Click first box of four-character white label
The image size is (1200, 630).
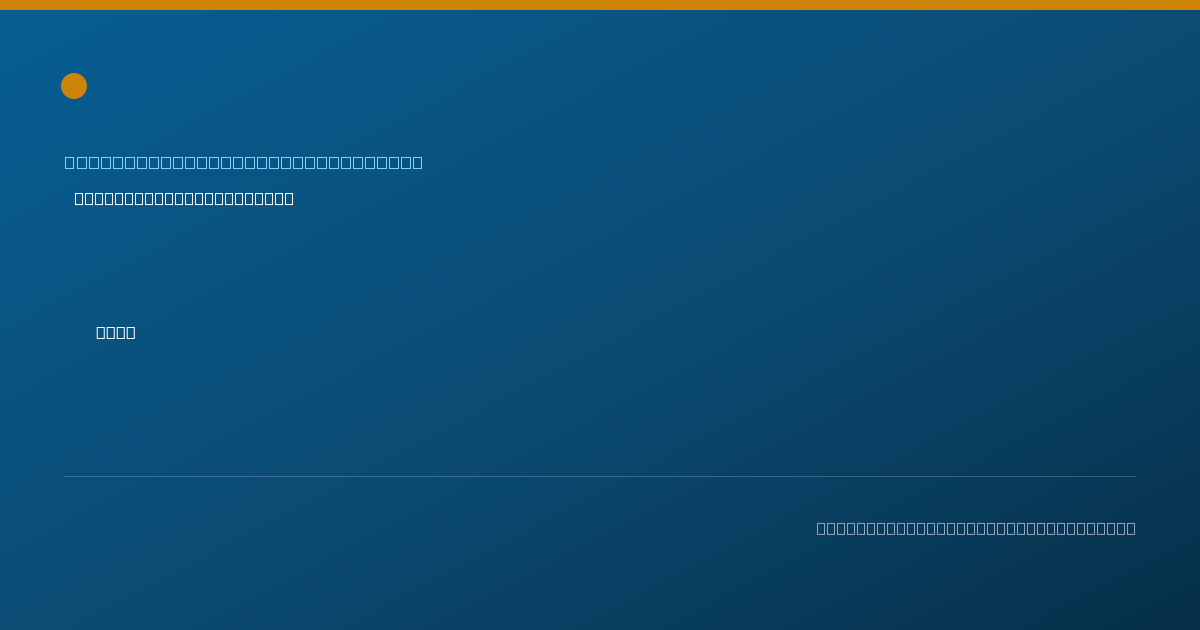click(x=101, y=333)
